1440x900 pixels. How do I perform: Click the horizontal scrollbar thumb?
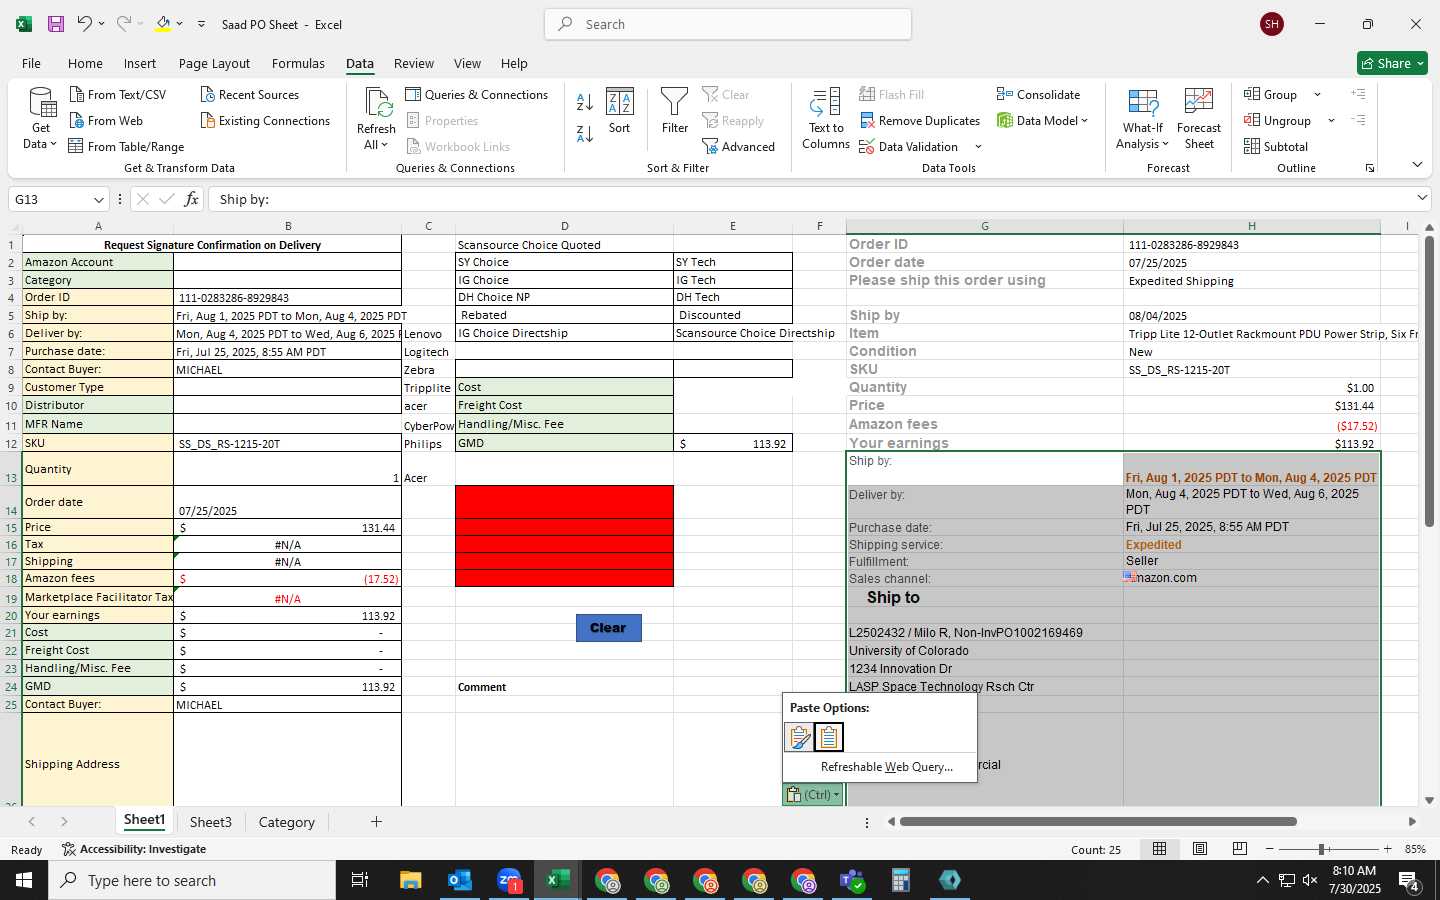click(x=1098, y=822)
